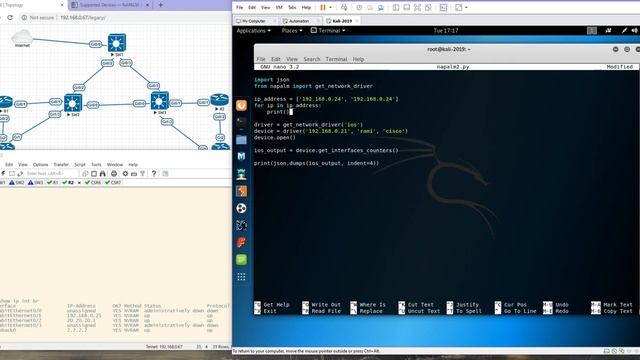640x360 pixels.
Task: Launch Burp Suite from the Kali dock
Action: click(x=241, y=191)
